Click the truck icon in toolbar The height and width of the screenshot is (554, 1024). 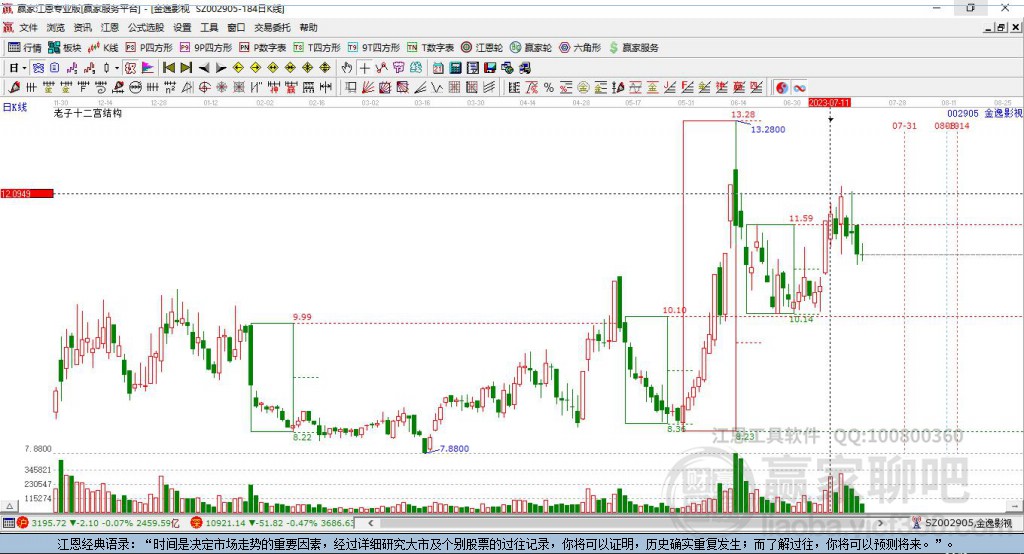(x=524, y=68)
